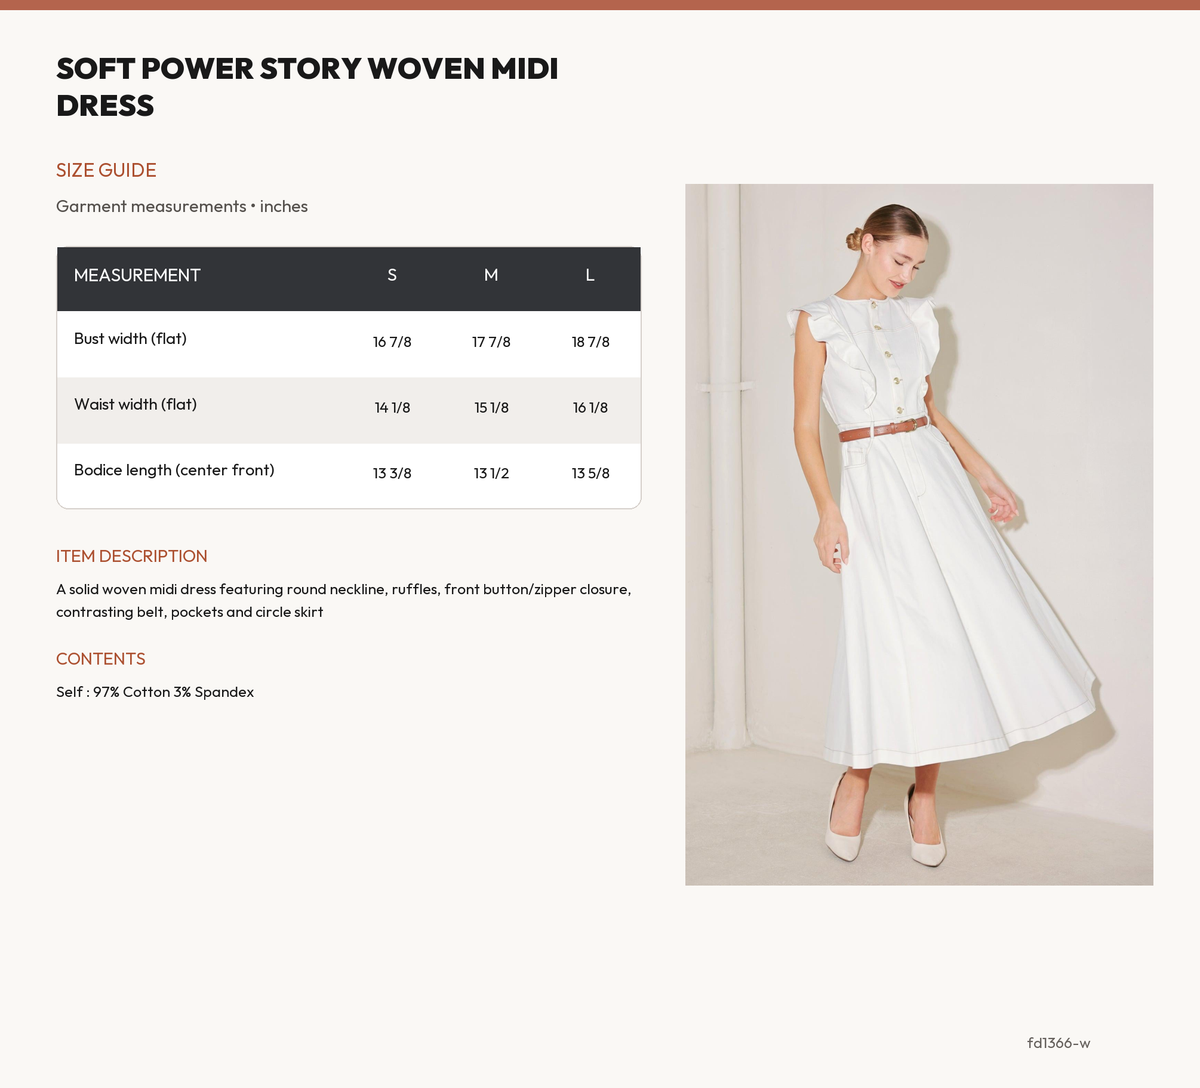The height and width of the screenshot is (1088, 1200).
Task: Select the SIZE GUIDE heading
Action: click(106, 170)
